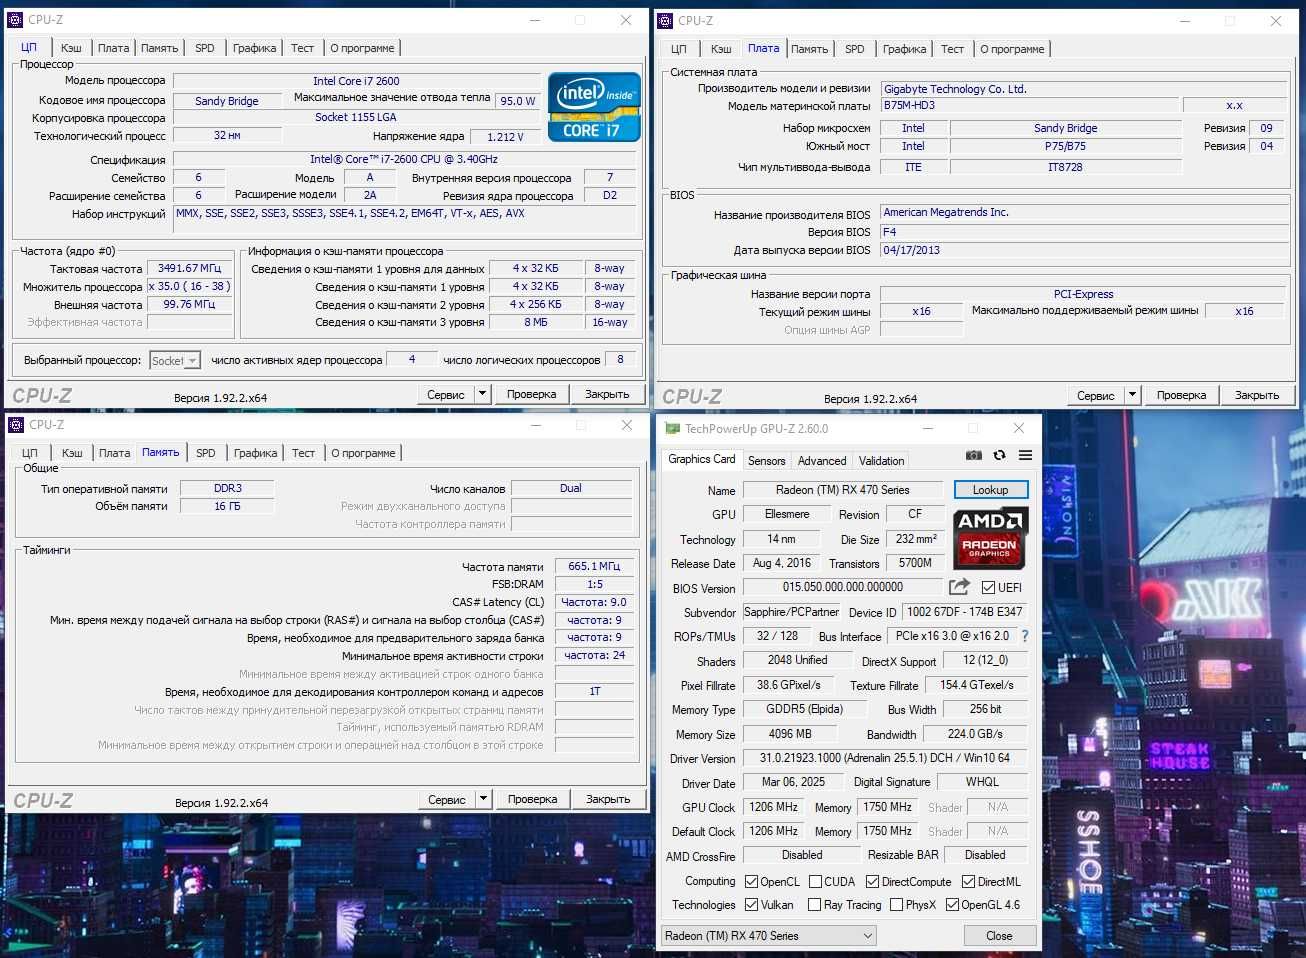
Task: Open Validation tab in GPU-Z
Action: (x=881, y=461)
